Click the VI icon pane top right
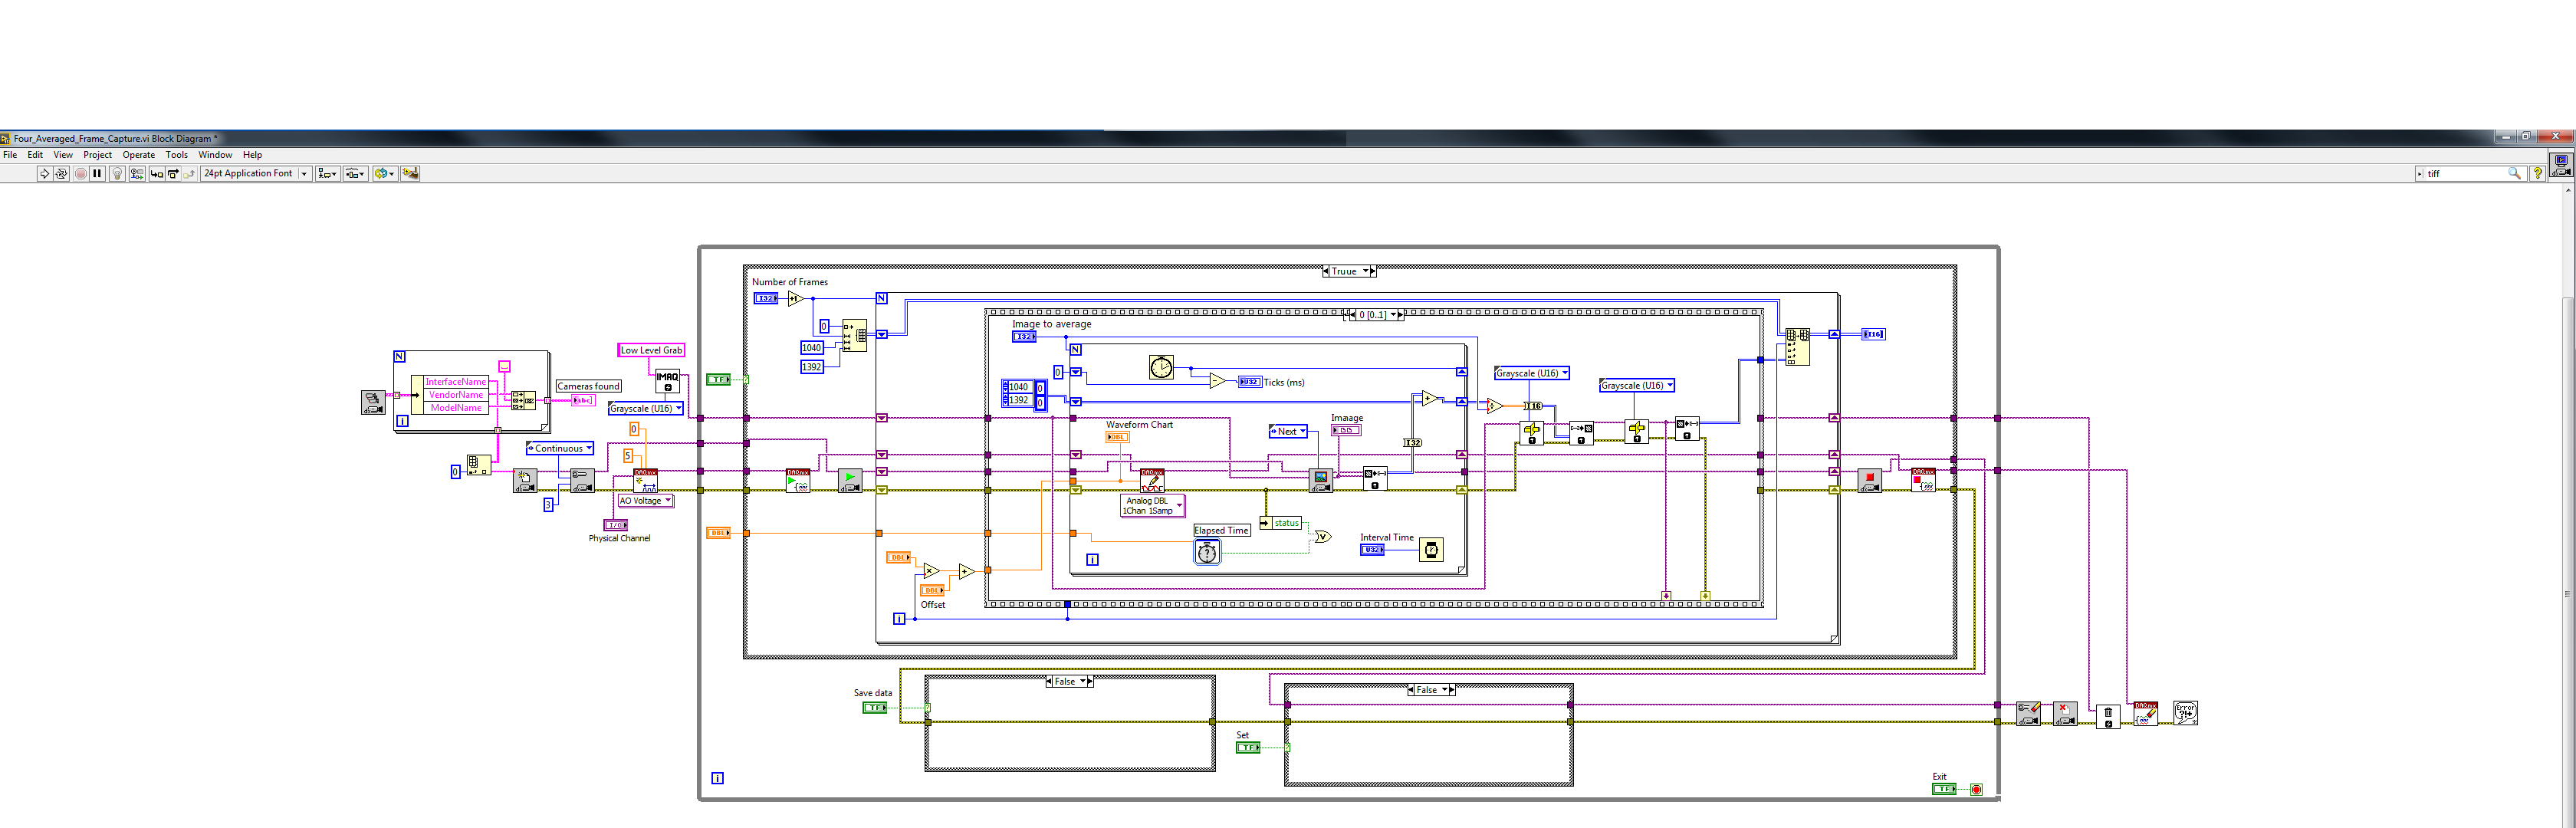This screenshot has height=828, width=2576. tap(2561, 165)
